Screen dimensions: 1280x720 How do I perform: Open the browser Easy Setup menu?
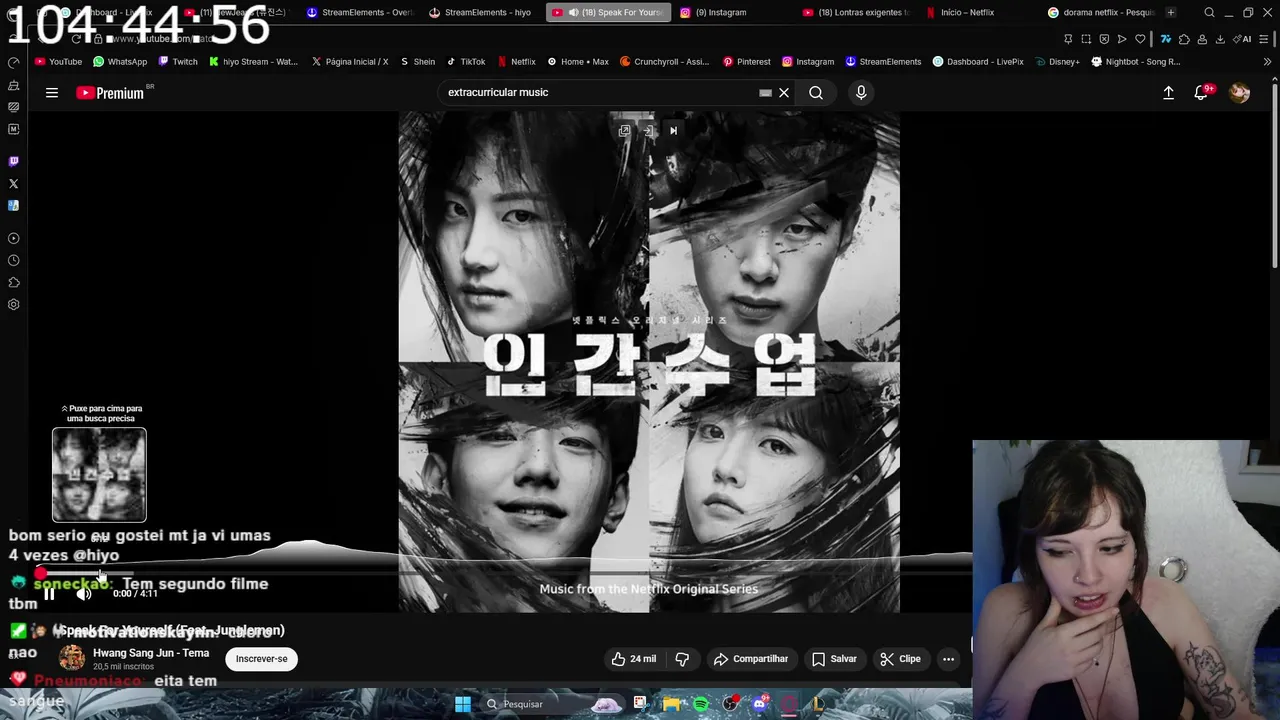(x=1264, y=39)
